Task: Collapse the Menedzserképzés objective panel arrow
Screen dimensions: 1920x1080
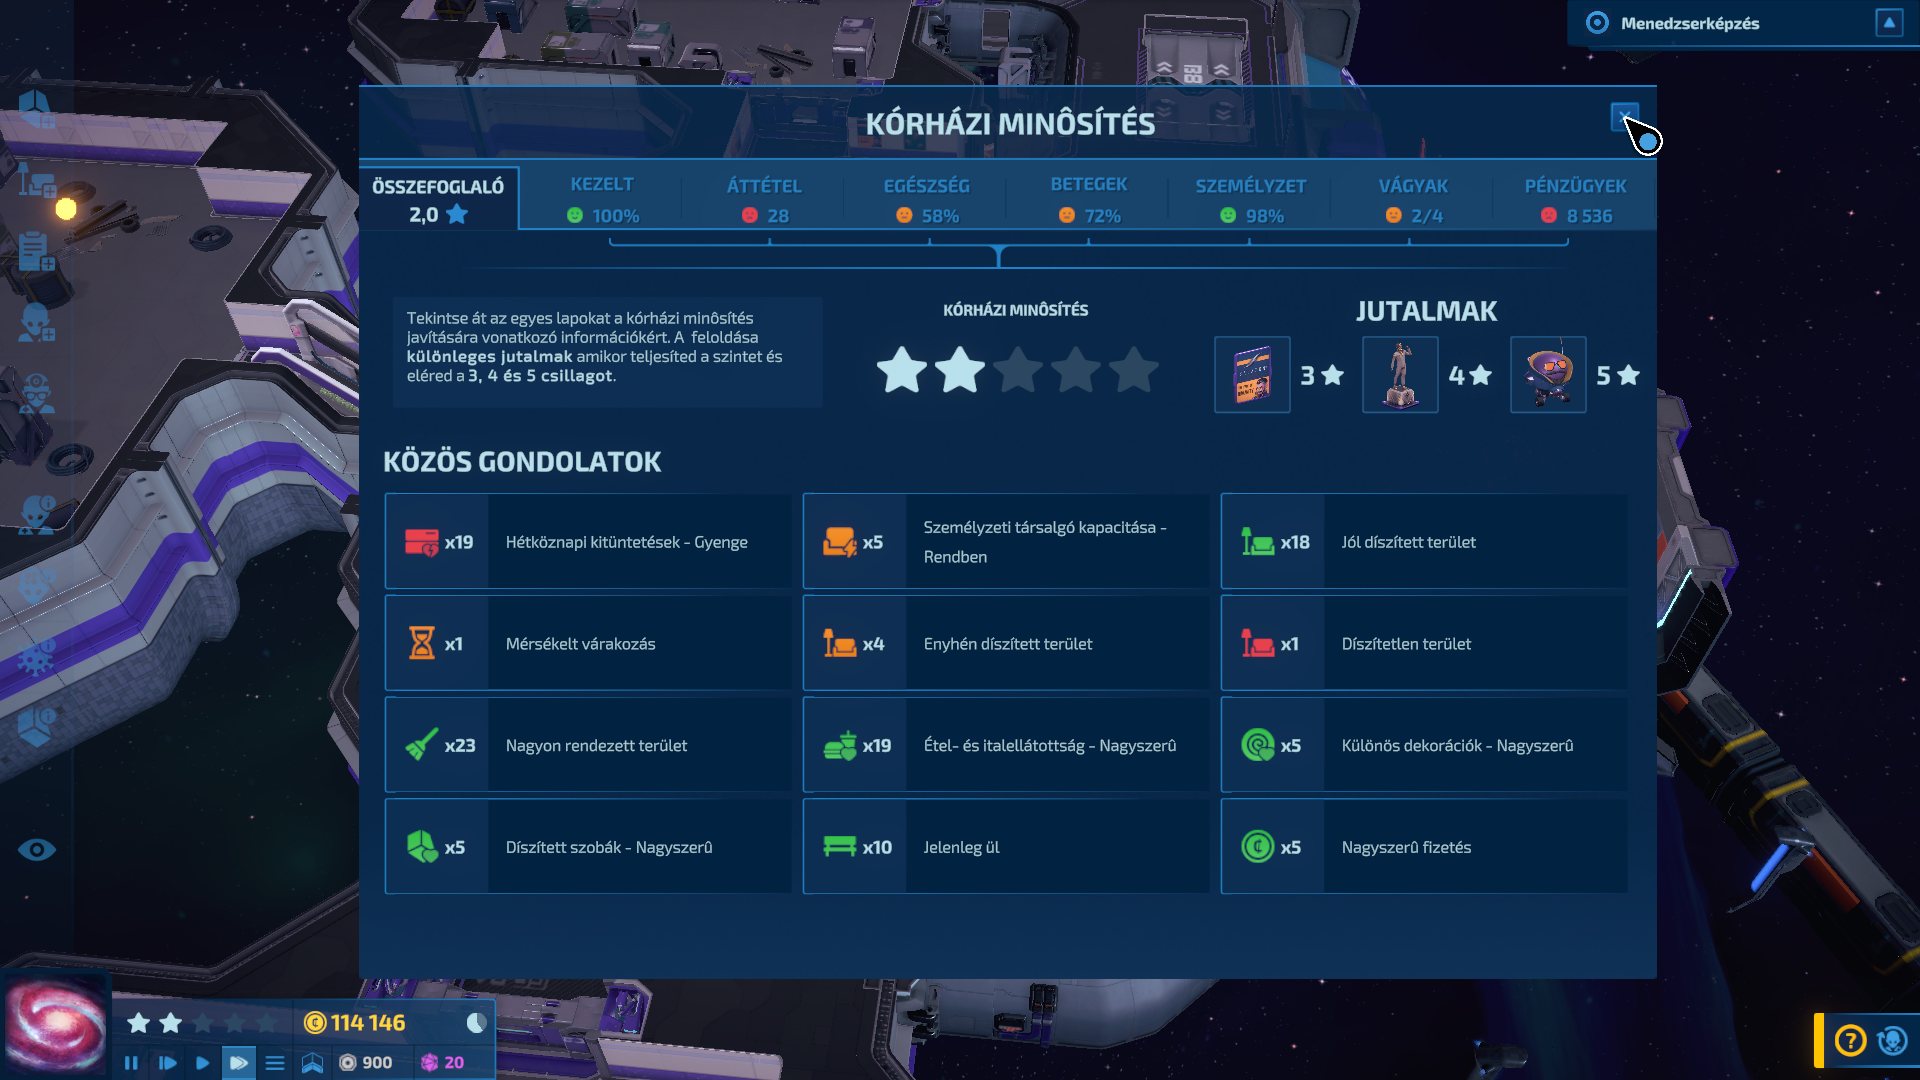Action: coord(1889,23)
